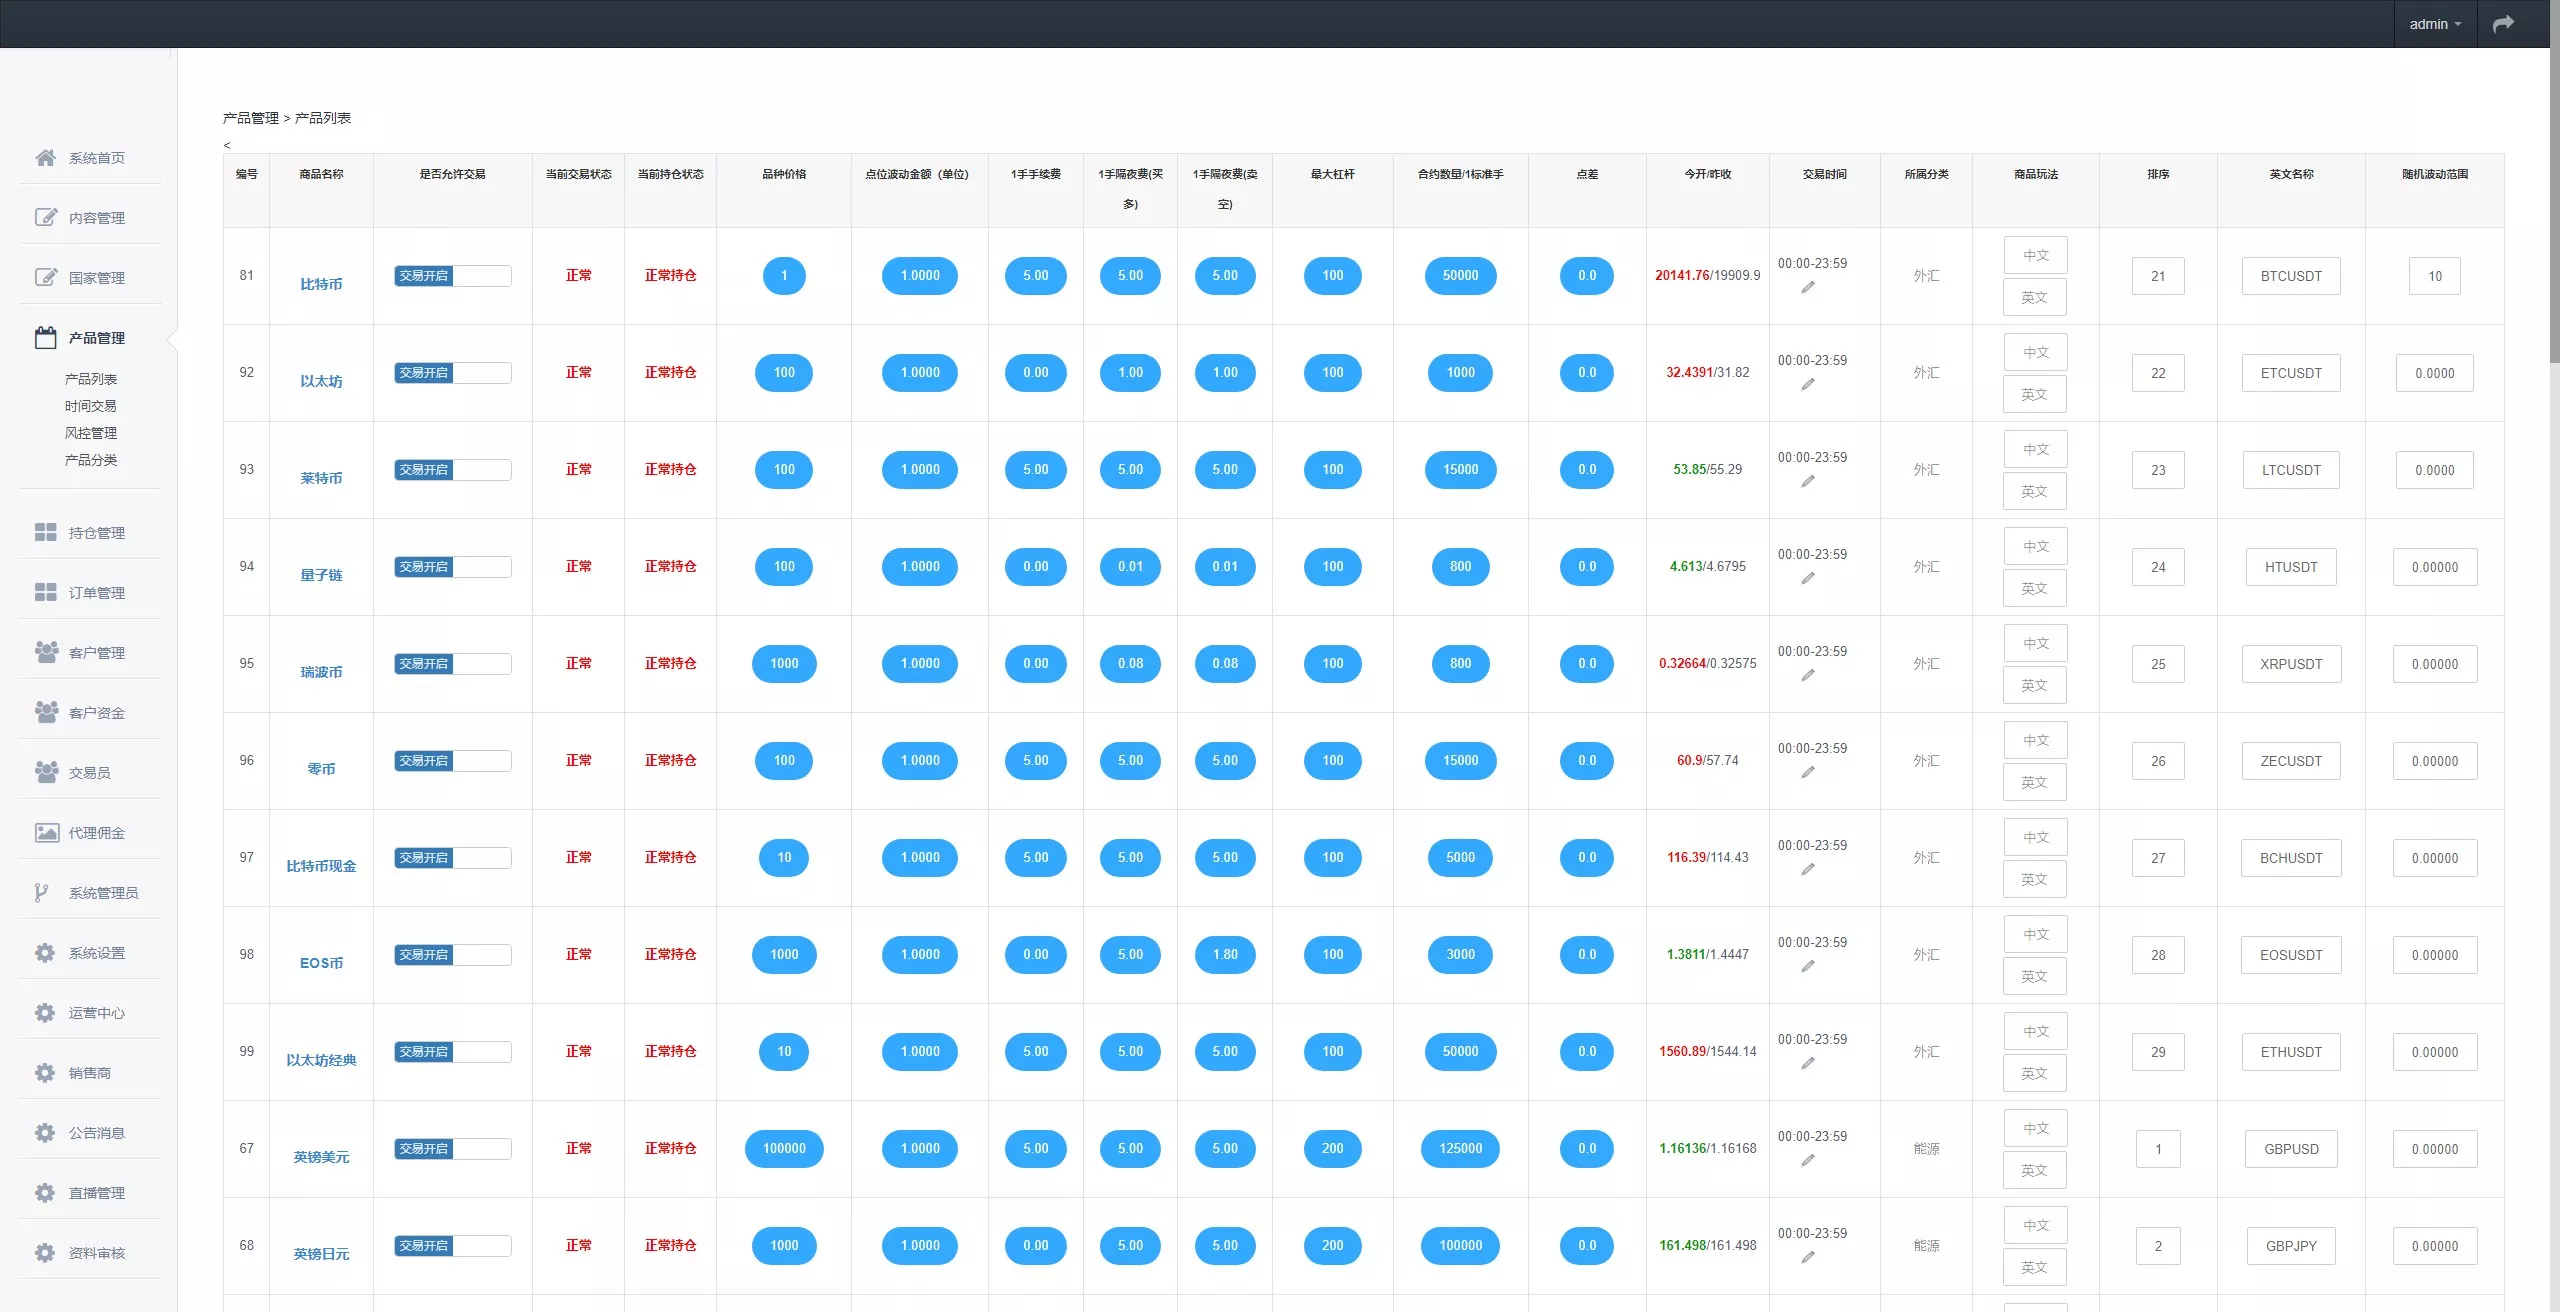This screenshot has height=1312, width=2560.
Task: Open the 瑞波币 product name link
Action: [321, 672]
